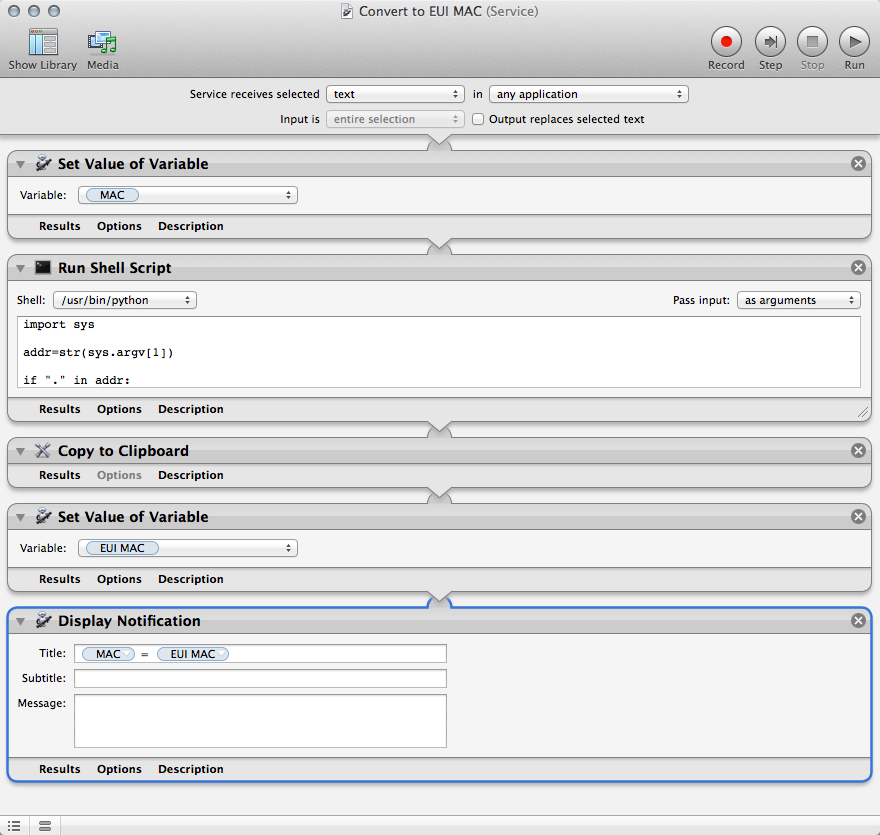The height and width of the screenshot is (835, 880).
Task: Start recording with the Record button
Action: [726, 49]
